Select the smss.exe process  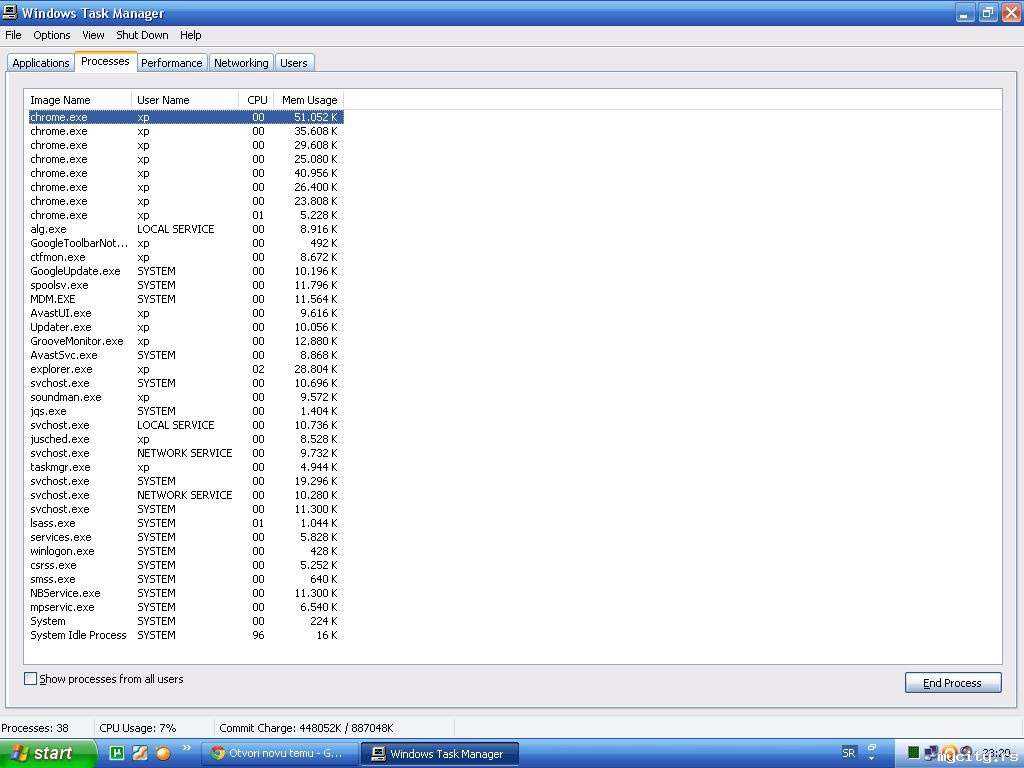coord(185,579)
